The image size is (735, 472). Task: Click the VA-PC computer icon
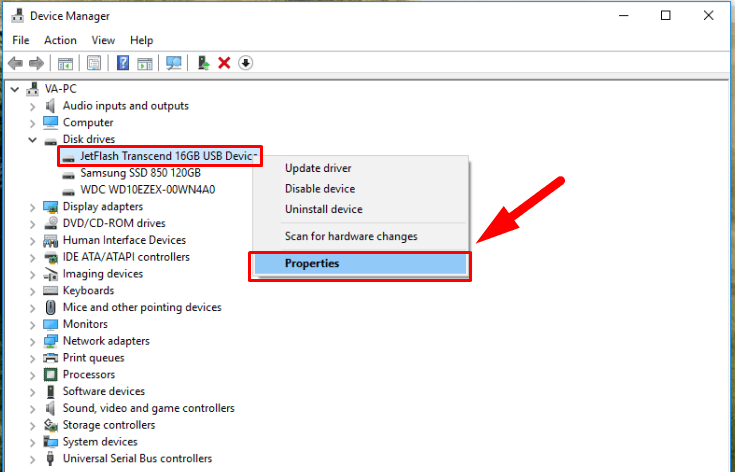(x=32, y=89)
